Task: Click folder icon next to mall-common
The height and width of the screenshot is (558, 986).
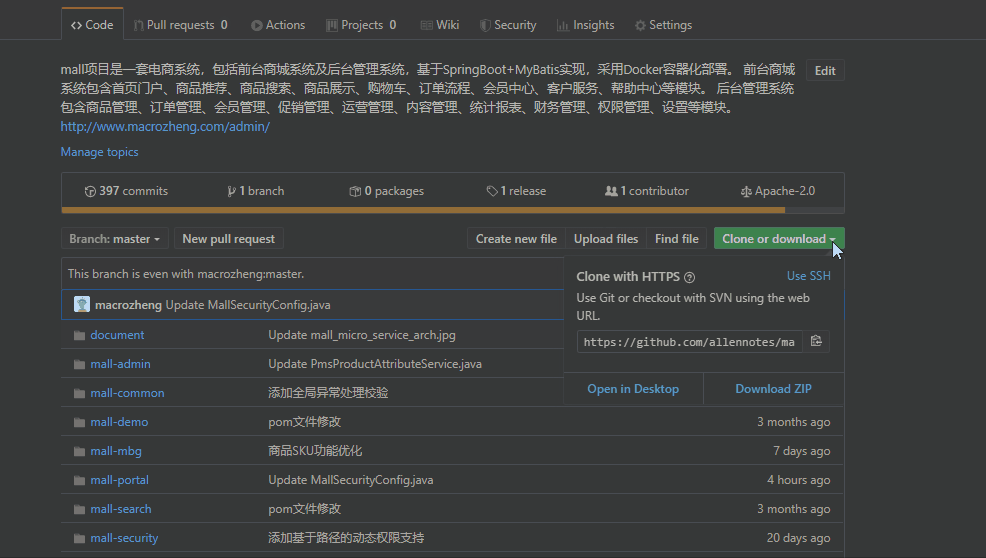Action: click(79, 393)
